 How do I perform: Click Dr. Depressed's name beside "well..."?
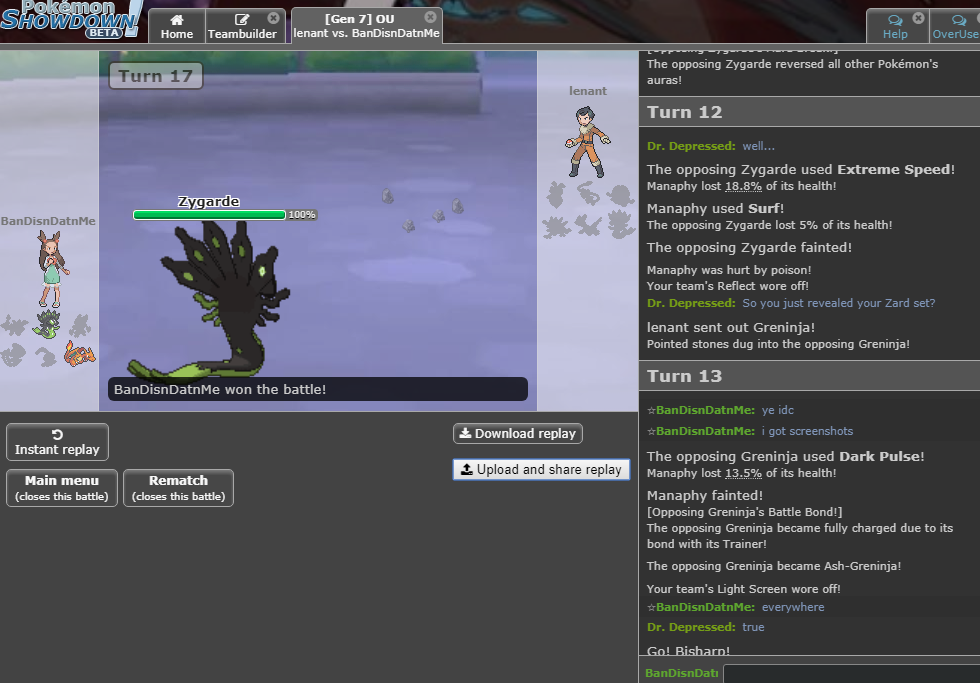(x=691, y=146)
